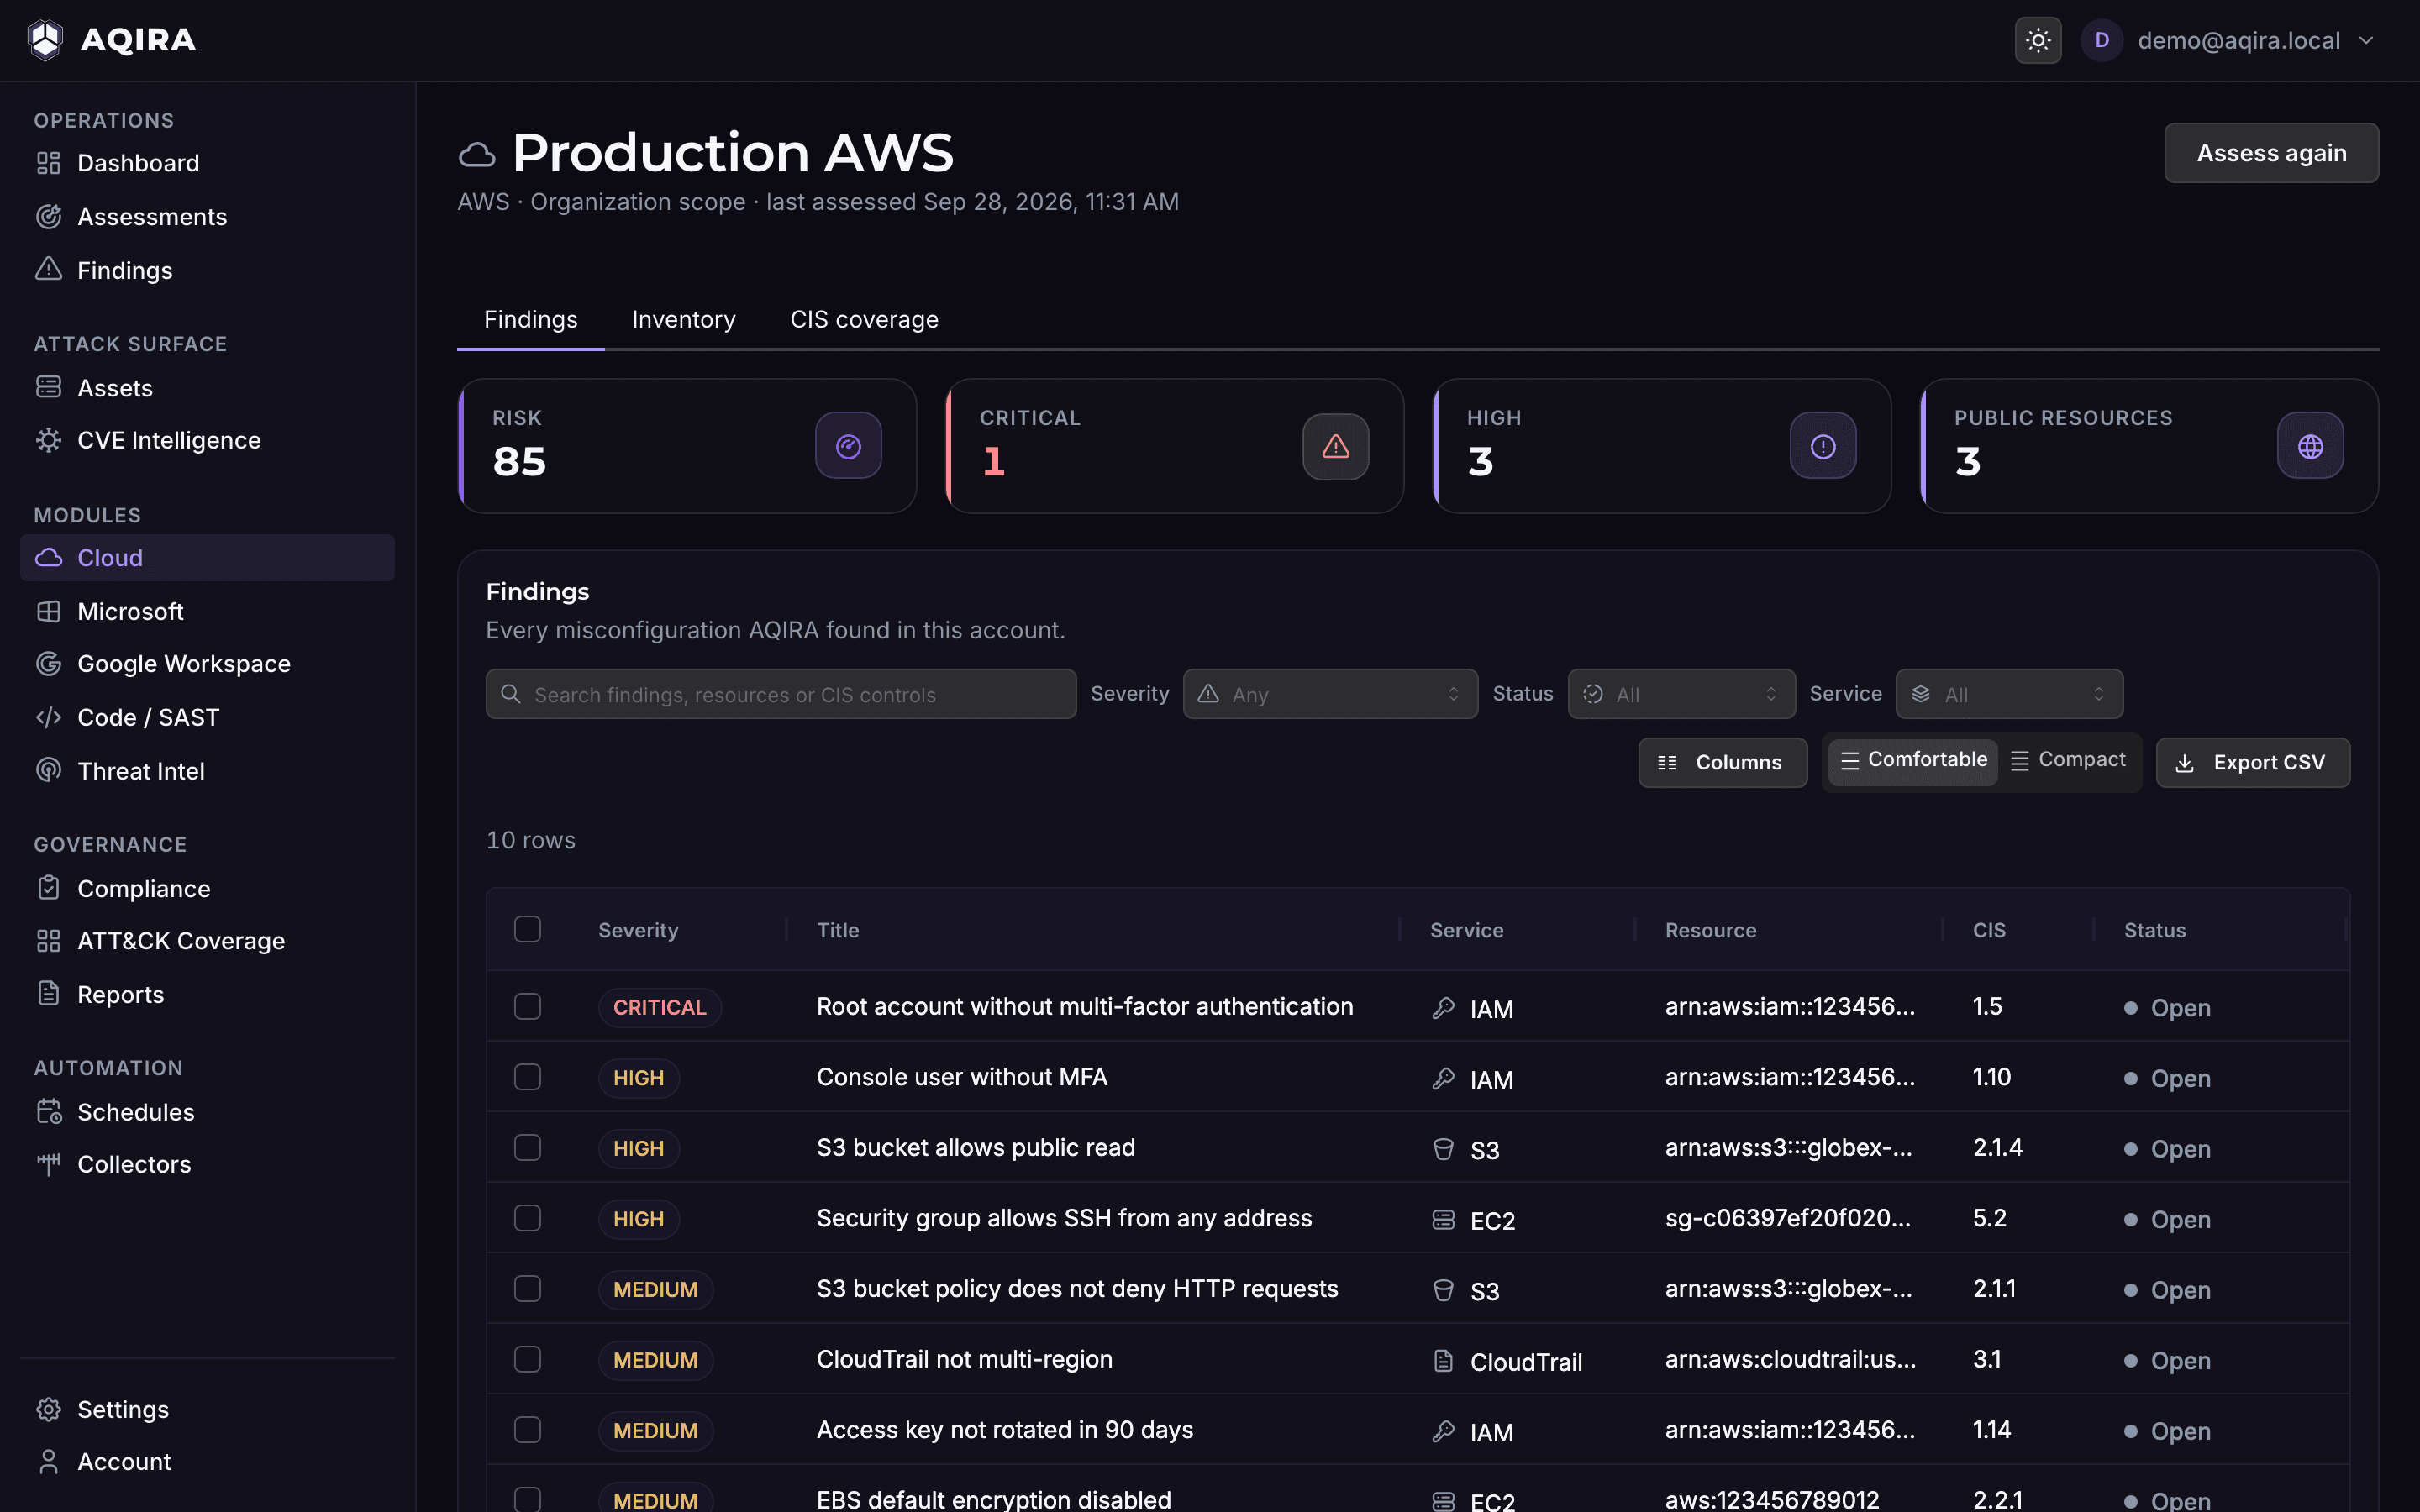Click CIS value '2.1.4'

[1997, 1147]
